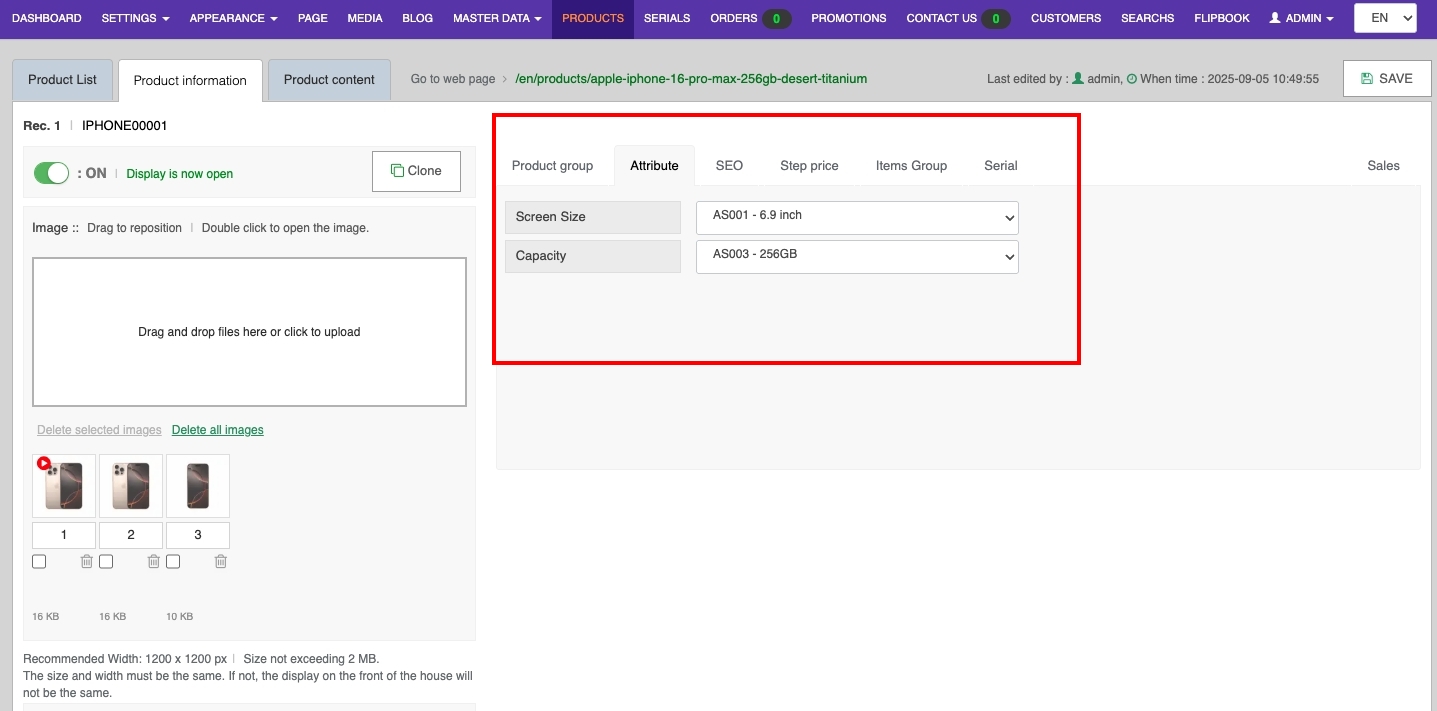This screenshot has width=1437, height=711.
Task: Click the Delete all images link
Action: 218,430
